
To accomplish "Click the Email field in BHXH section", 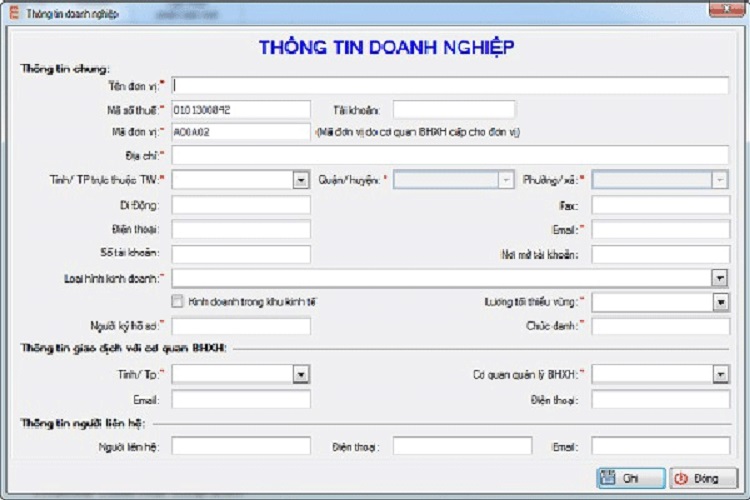I will coord(241,400).
